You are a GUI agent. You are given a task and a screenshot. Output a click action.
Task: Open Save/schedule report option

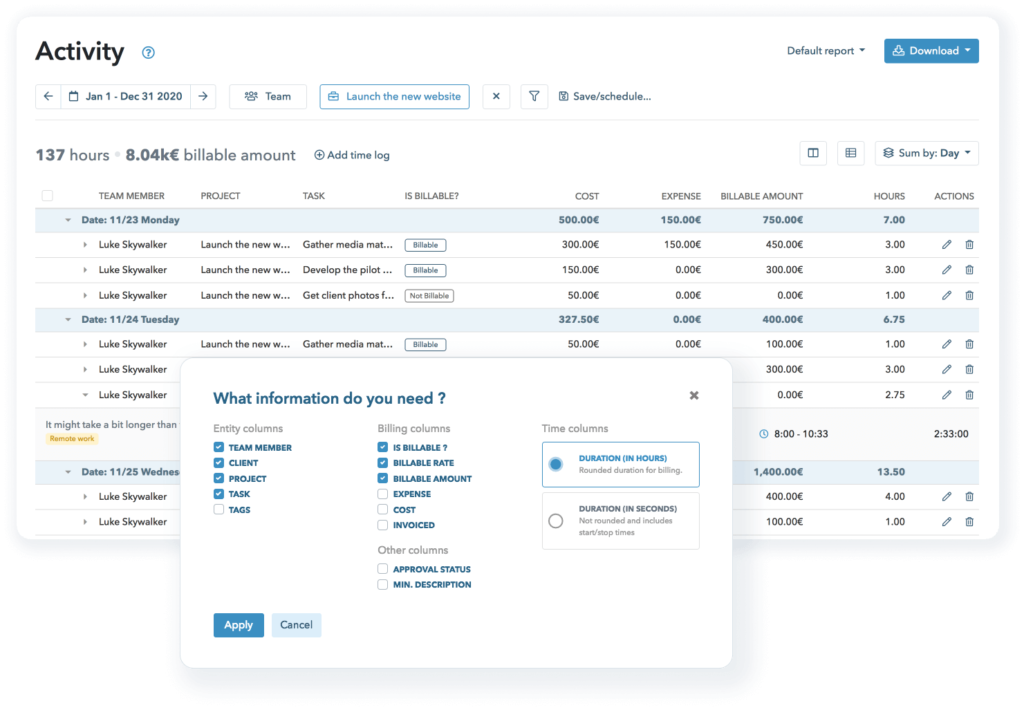[605, 97]
